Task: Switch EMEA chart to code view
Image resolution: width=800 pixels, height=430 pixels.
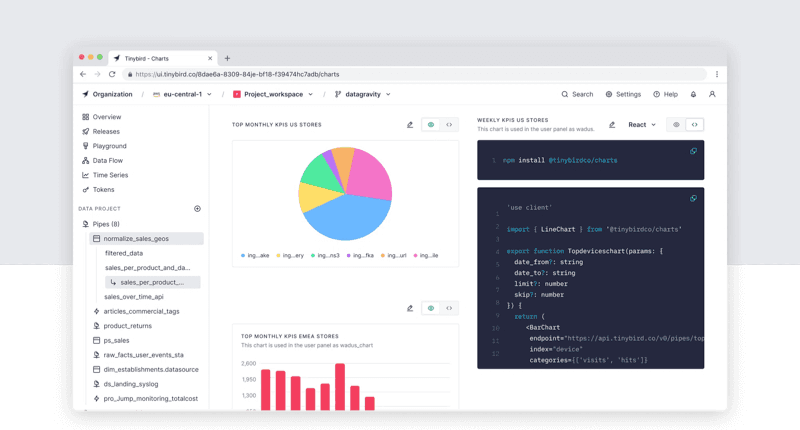Action: click(x=449, y=308)
